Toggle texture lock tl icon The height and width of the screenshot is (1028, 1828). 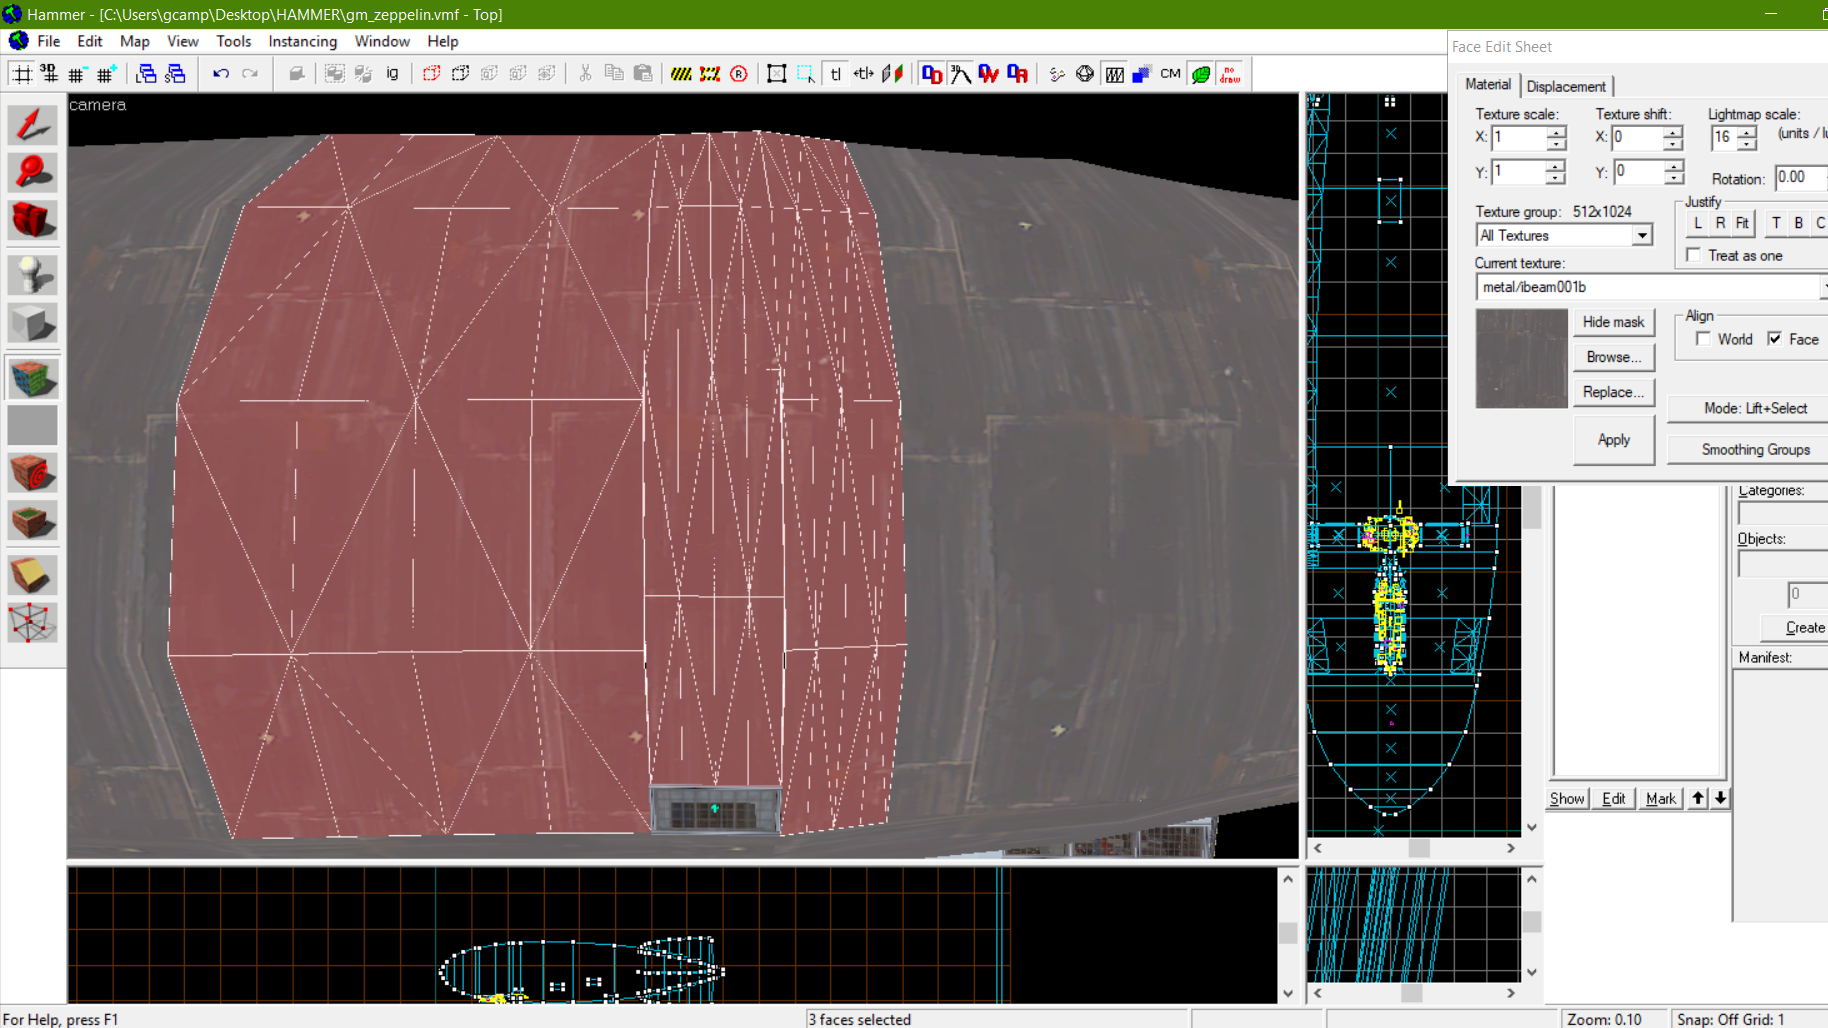(x=835, y=74)
